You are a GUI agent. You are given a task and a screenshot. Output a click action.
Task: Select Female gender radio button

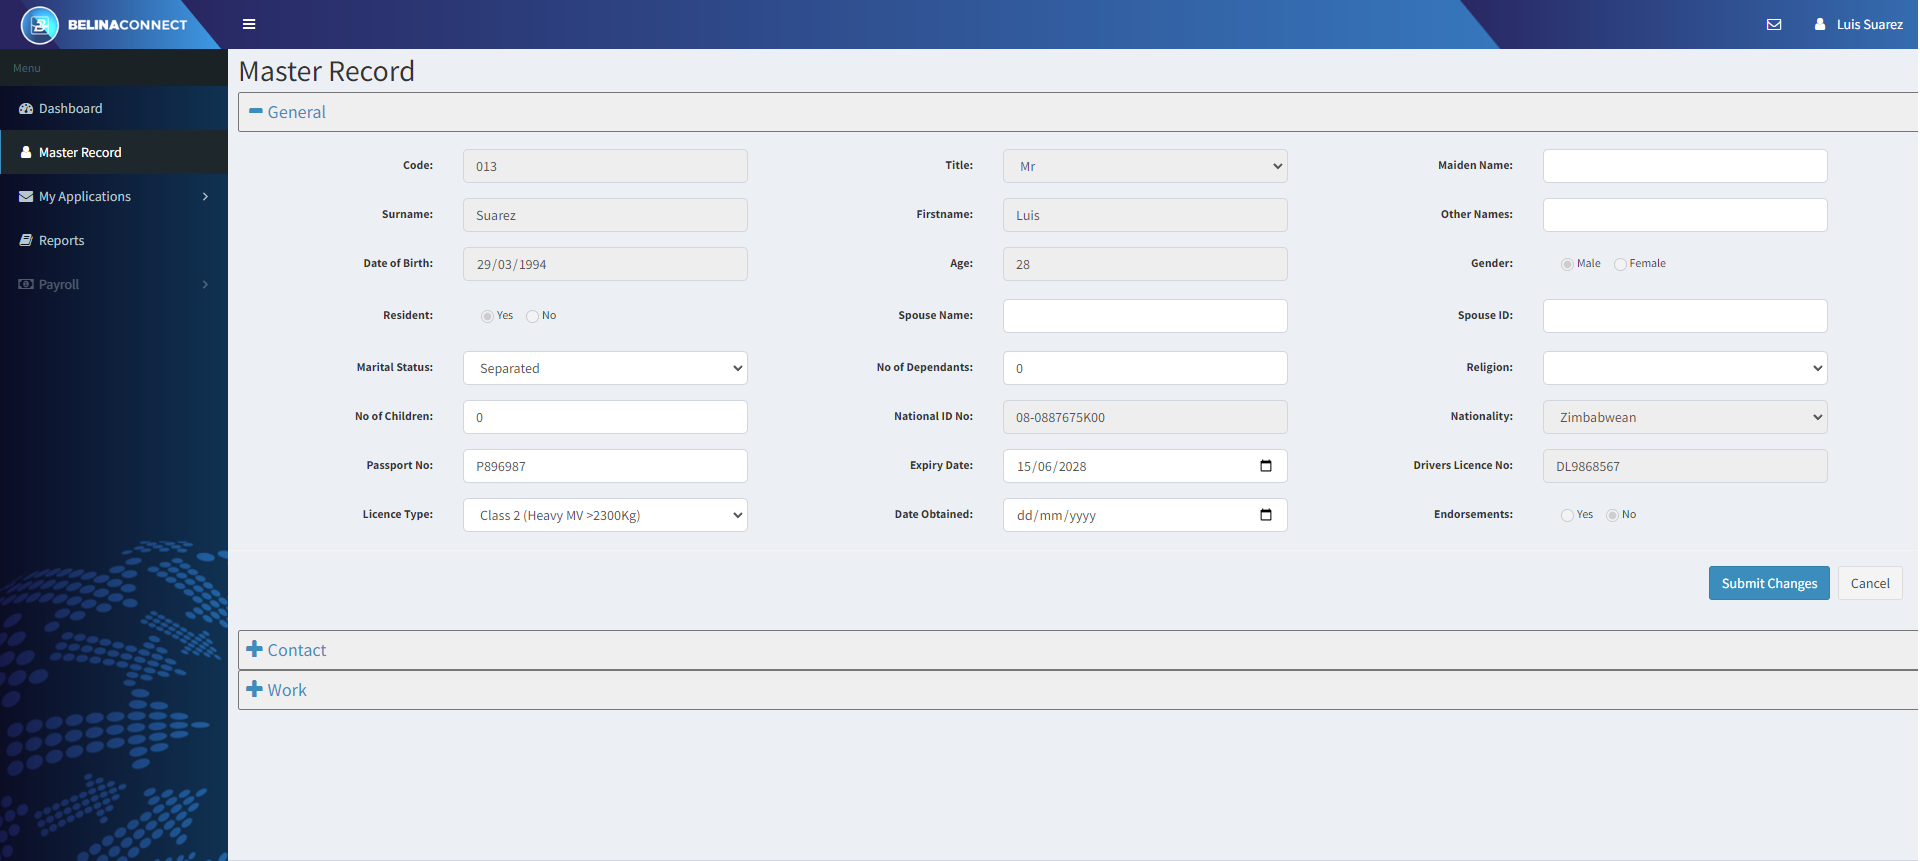pos(1620,264)
